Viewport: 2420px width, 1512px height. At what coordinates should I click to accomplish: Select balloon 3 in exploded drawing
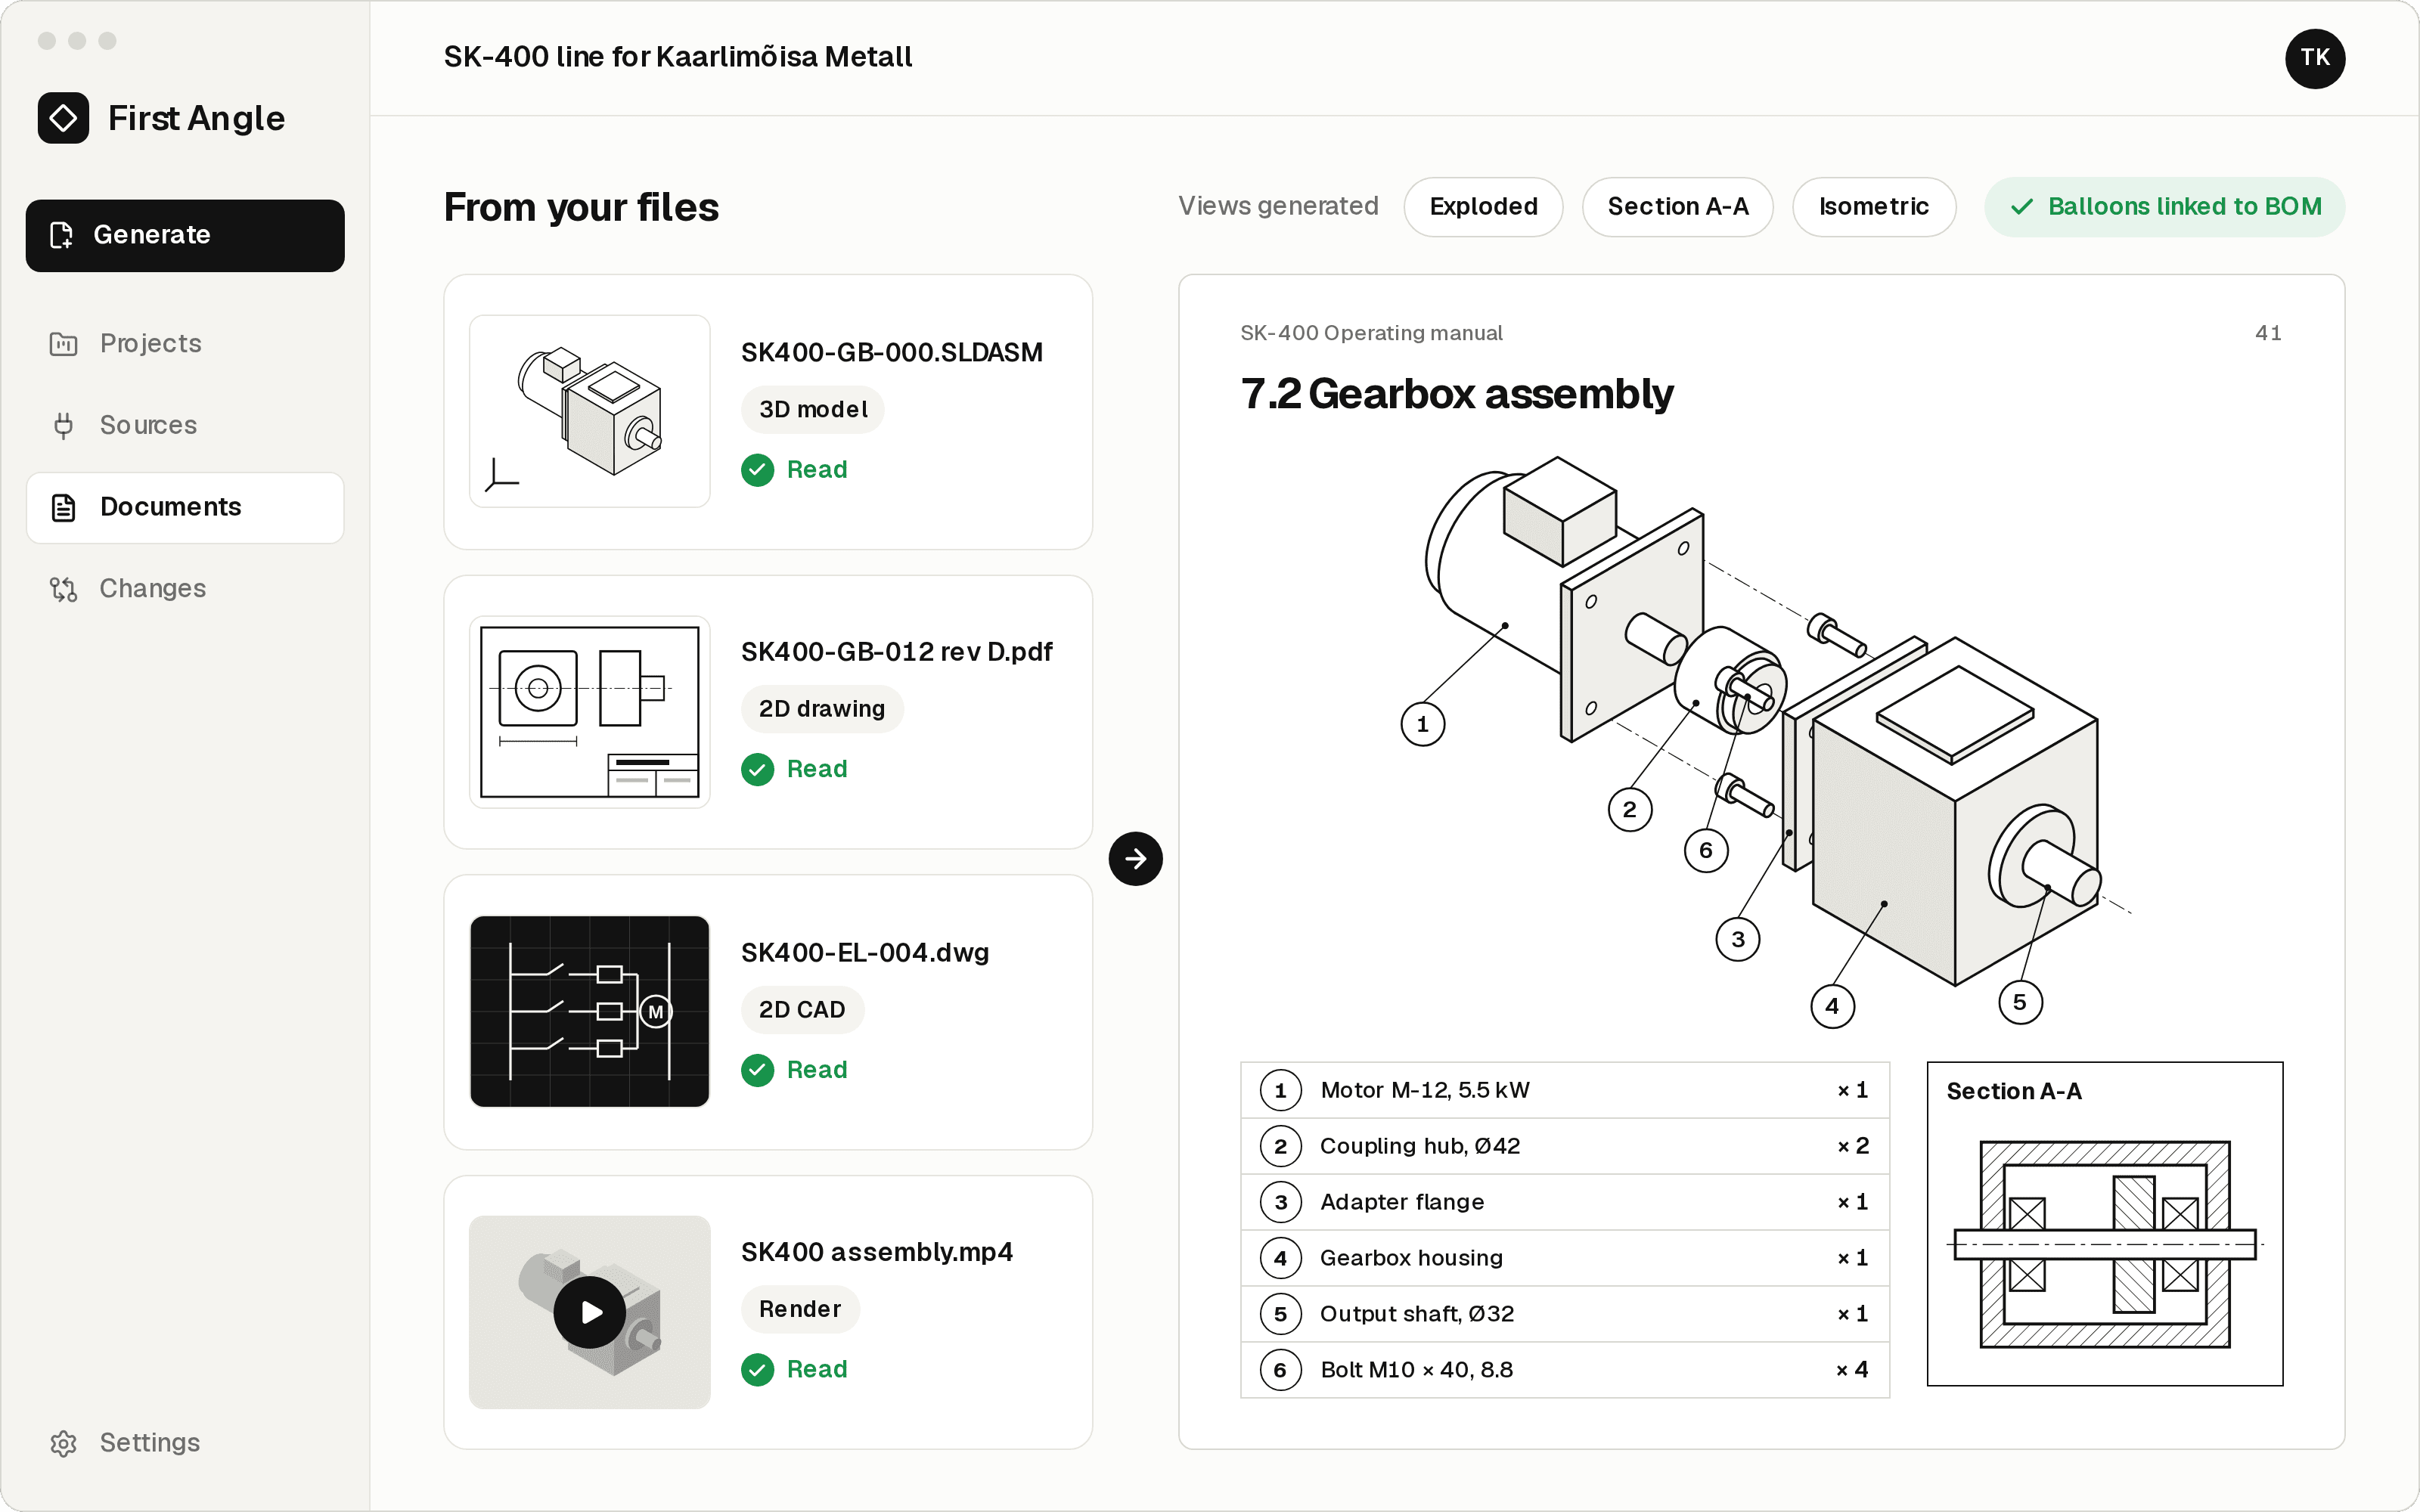tap(1737, 939)
